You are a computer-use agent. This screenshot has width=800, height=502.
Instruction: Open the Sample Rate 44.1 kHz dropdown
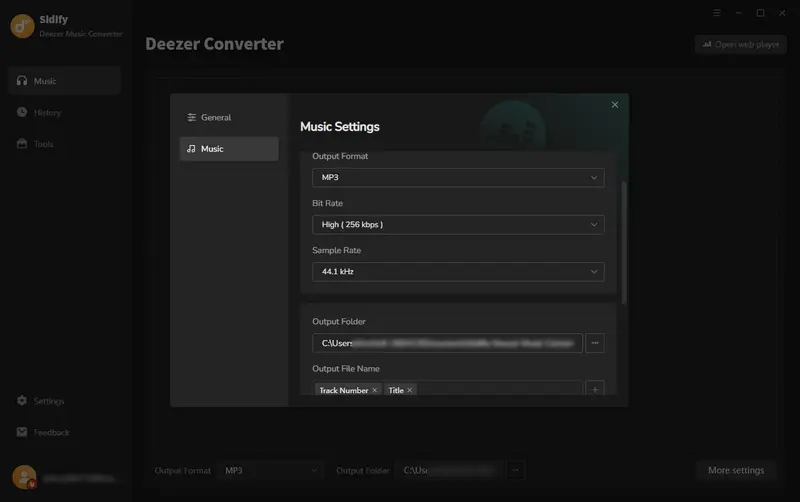pos(458,272)
